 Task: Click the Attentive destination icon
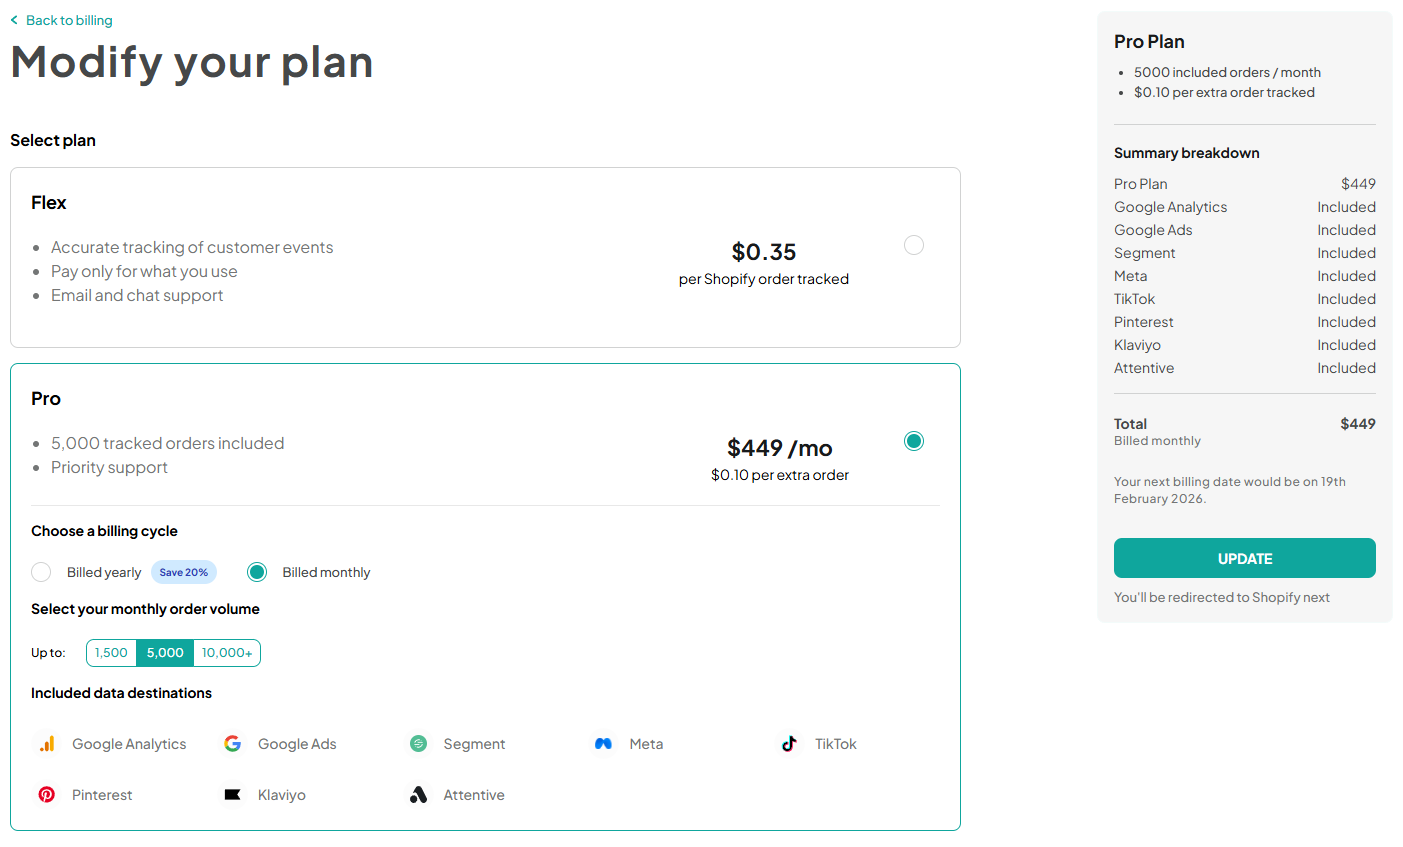pos(417,794)
